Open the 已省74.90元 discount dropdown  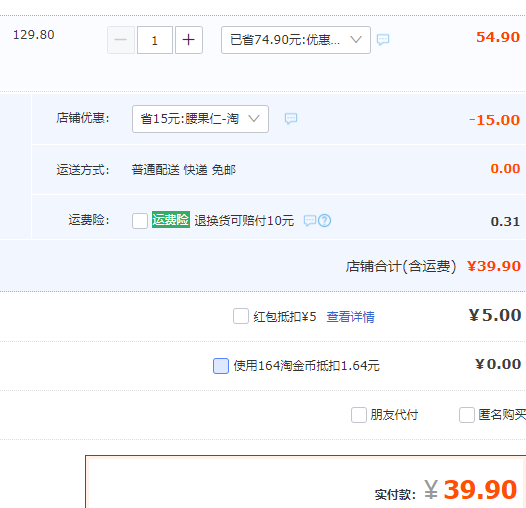coord(296,40)
